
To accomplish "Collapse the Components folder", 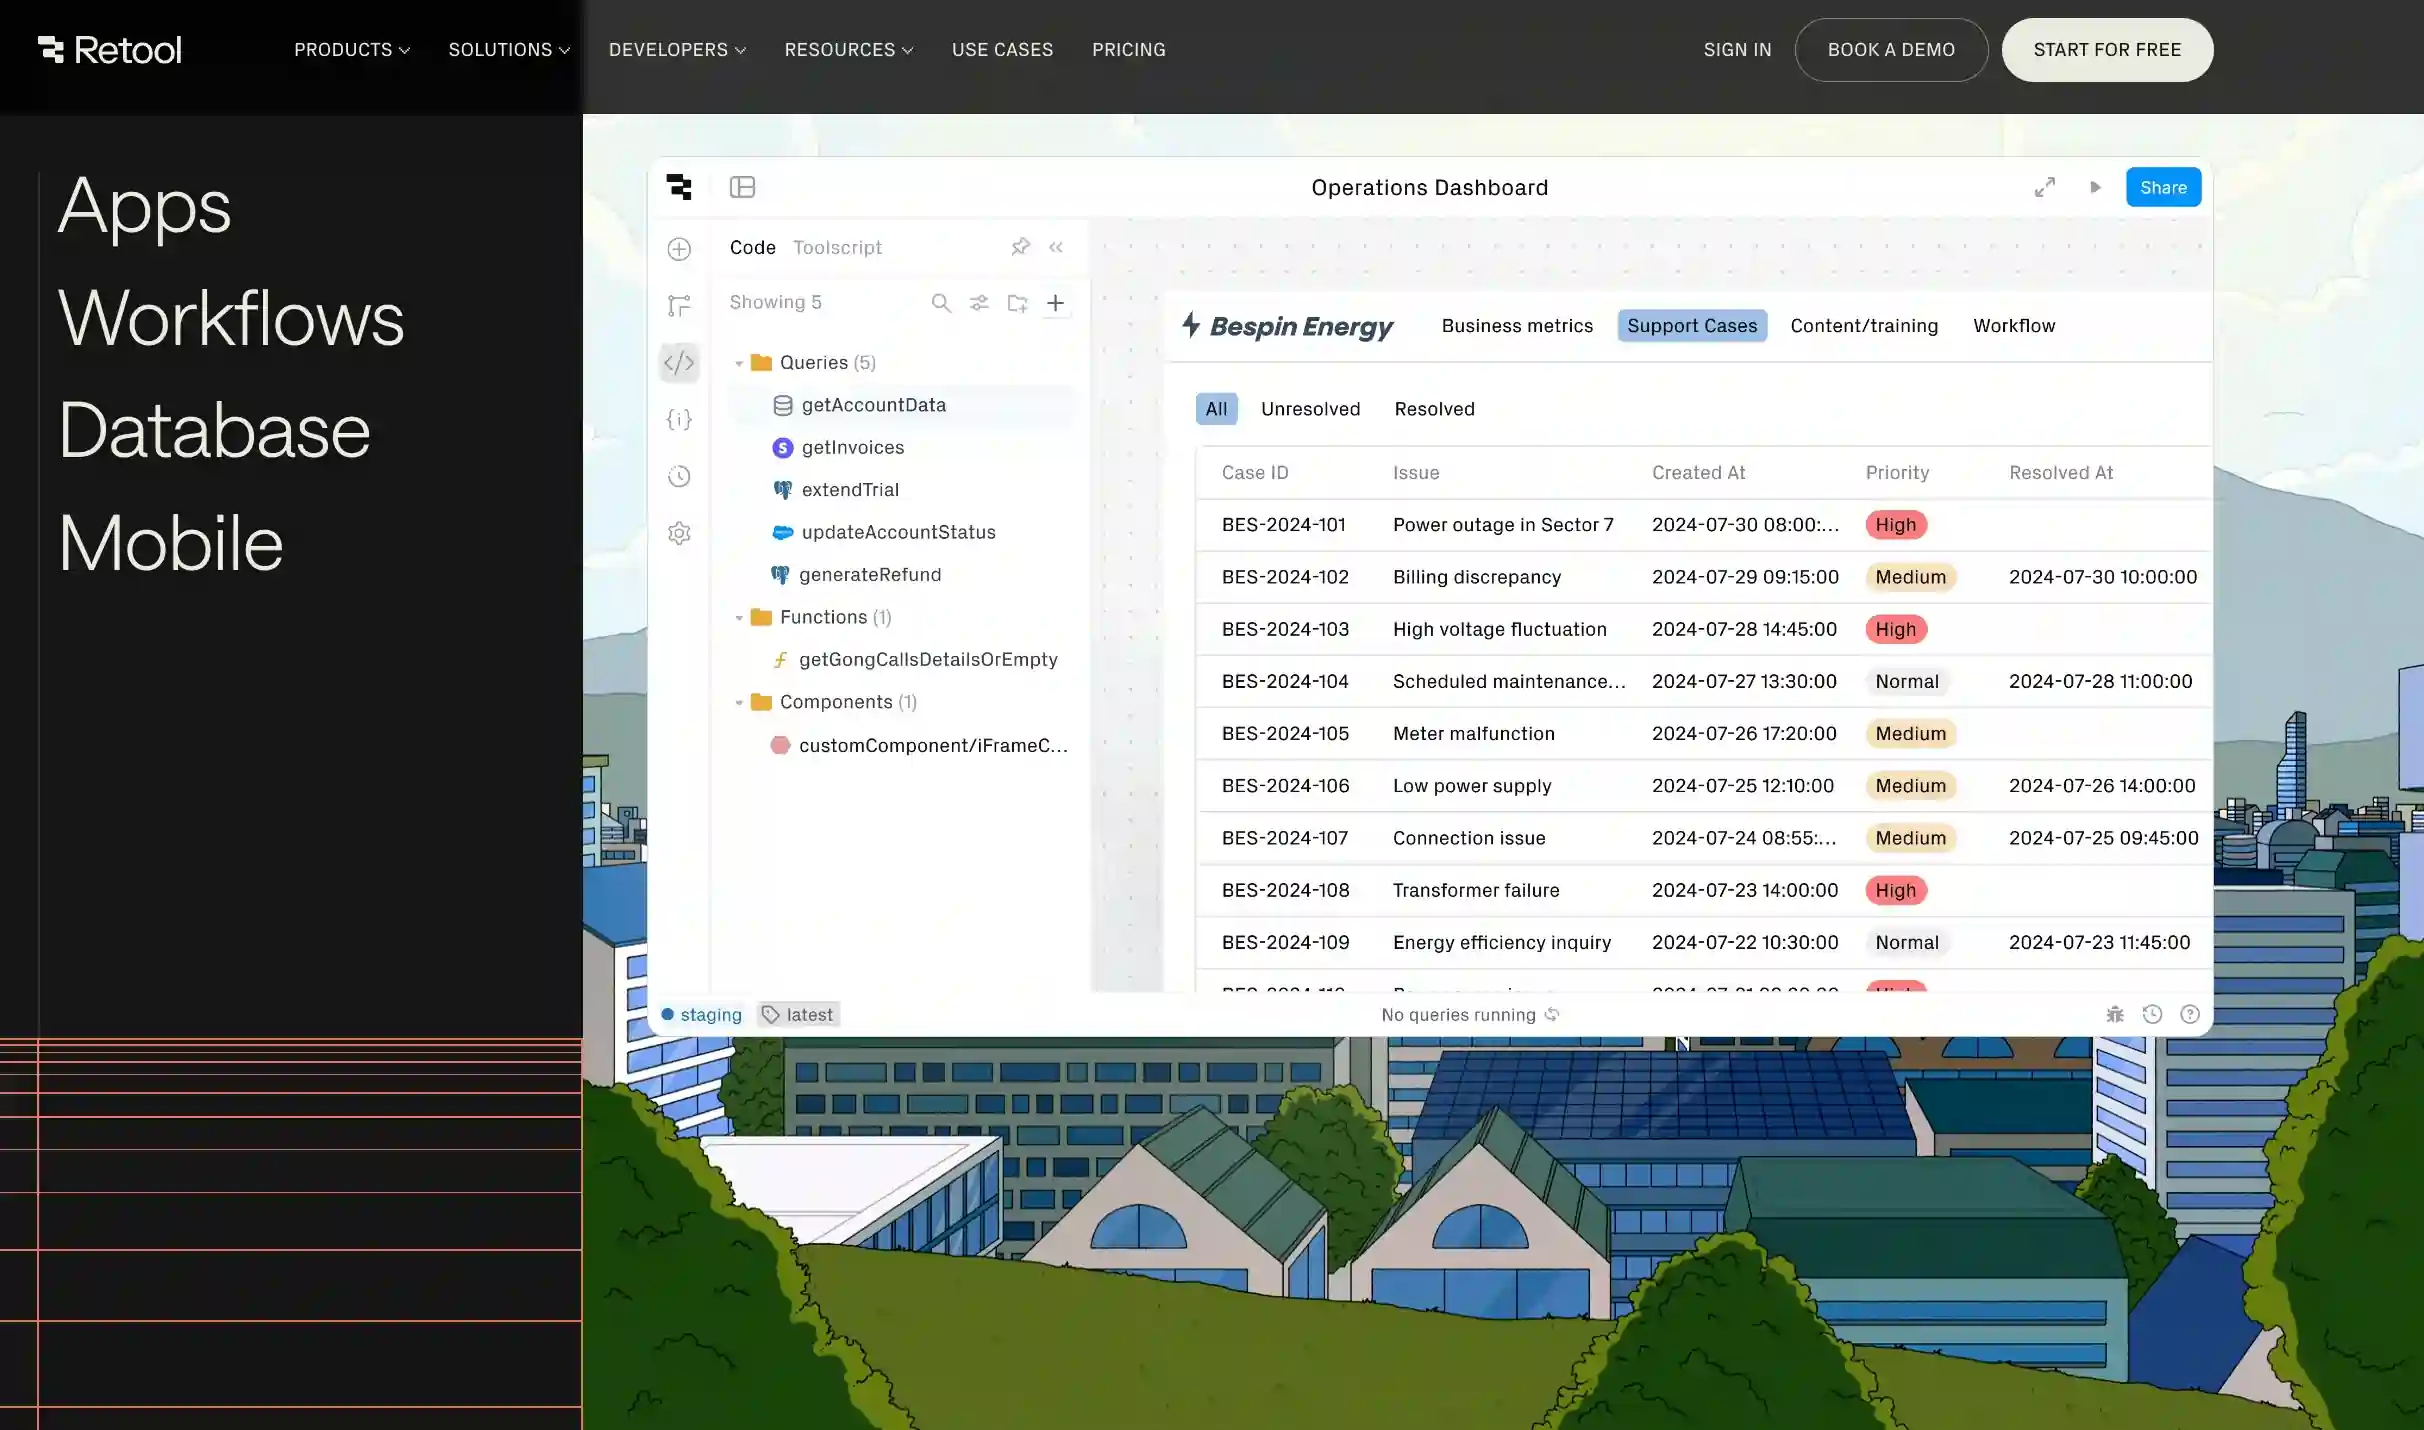I will tap(739, 703).
